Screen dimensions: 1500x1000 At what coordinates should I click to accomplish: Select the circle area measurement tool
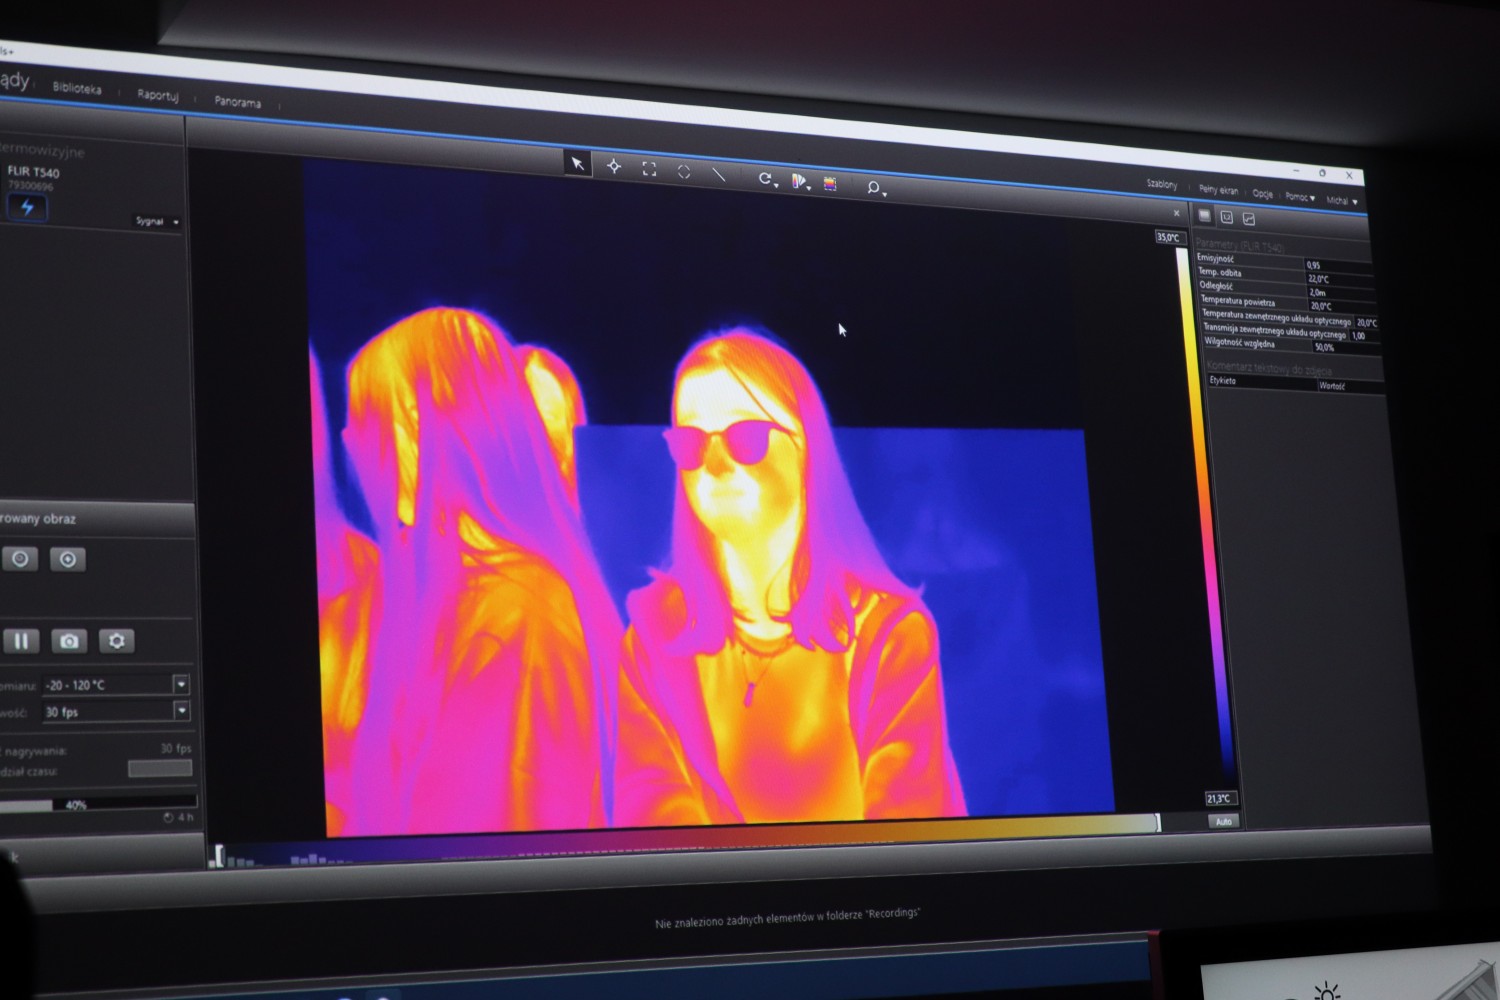tap(684, 172)
